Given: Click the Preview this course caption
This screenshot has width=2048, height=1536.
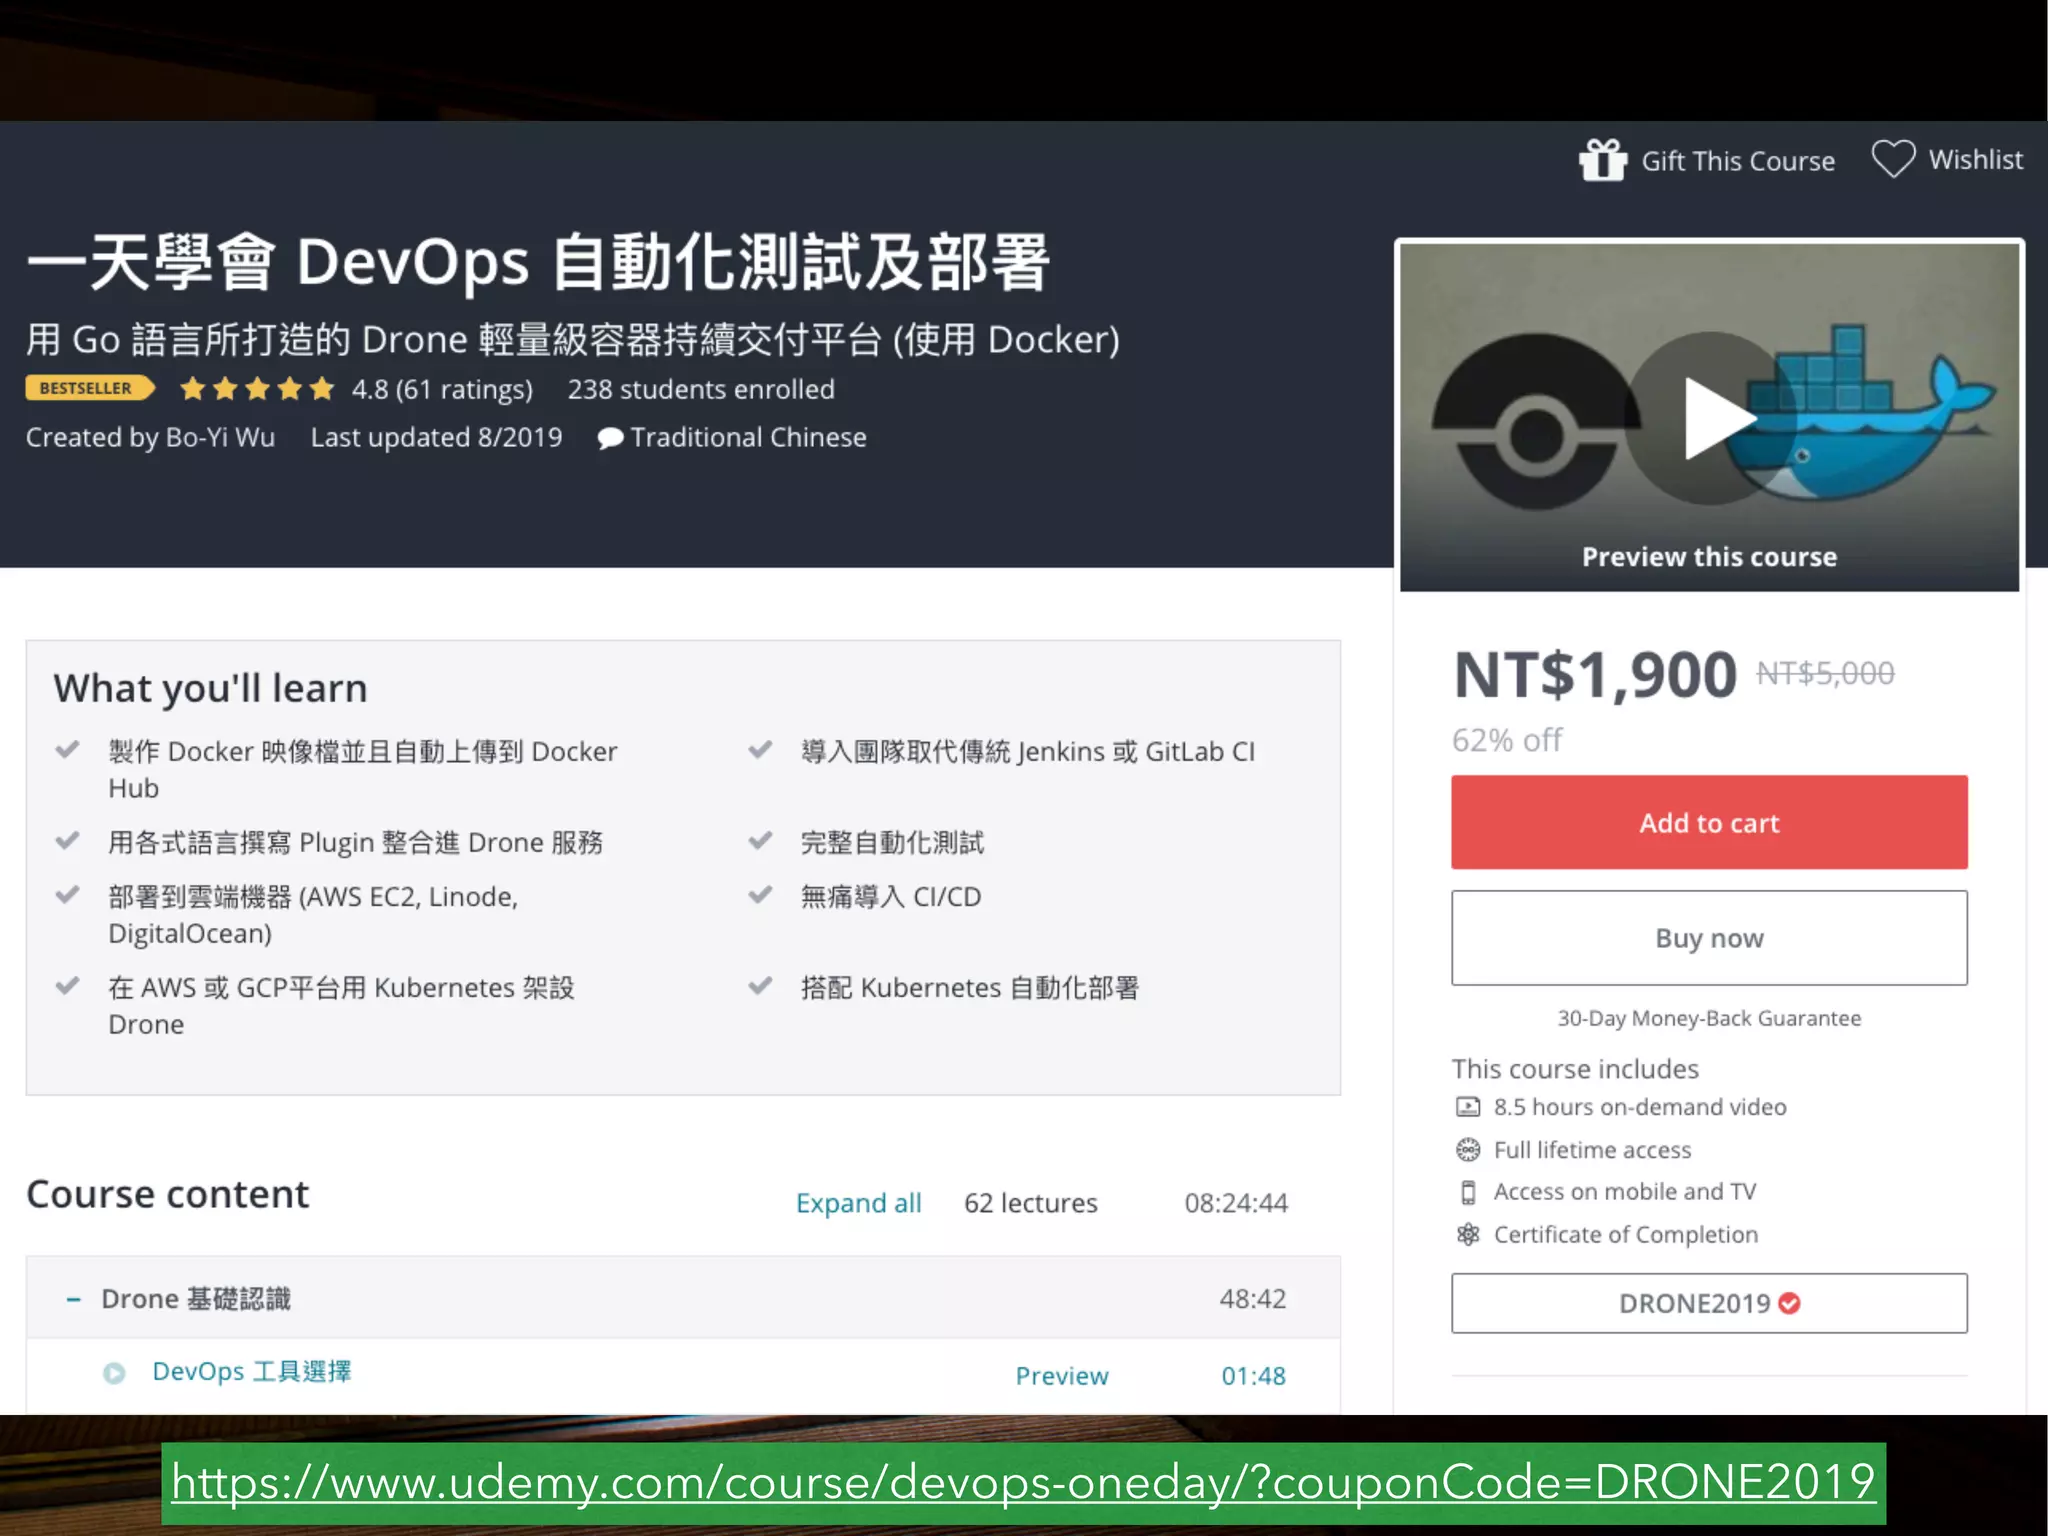Looking at the screenshot, I should pos(1709,557).
